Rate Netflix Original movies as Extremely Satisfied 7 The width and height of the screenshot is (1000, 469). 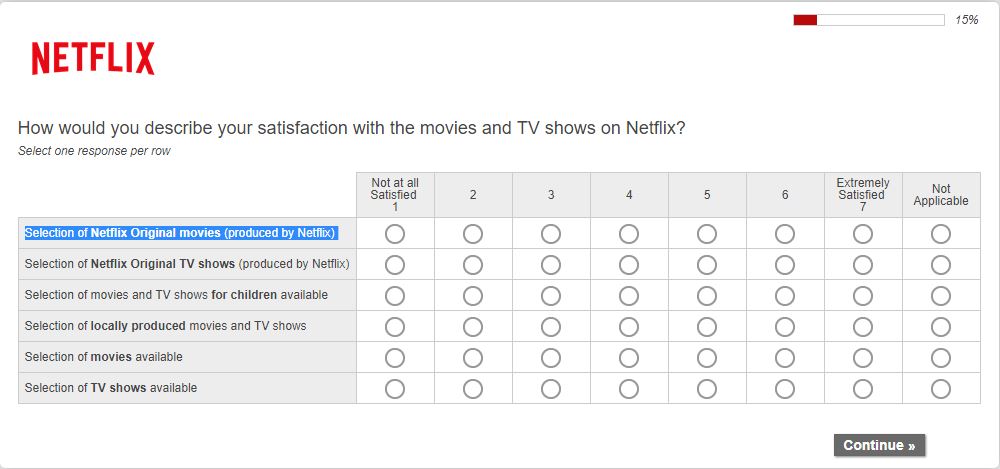[863, 234]
